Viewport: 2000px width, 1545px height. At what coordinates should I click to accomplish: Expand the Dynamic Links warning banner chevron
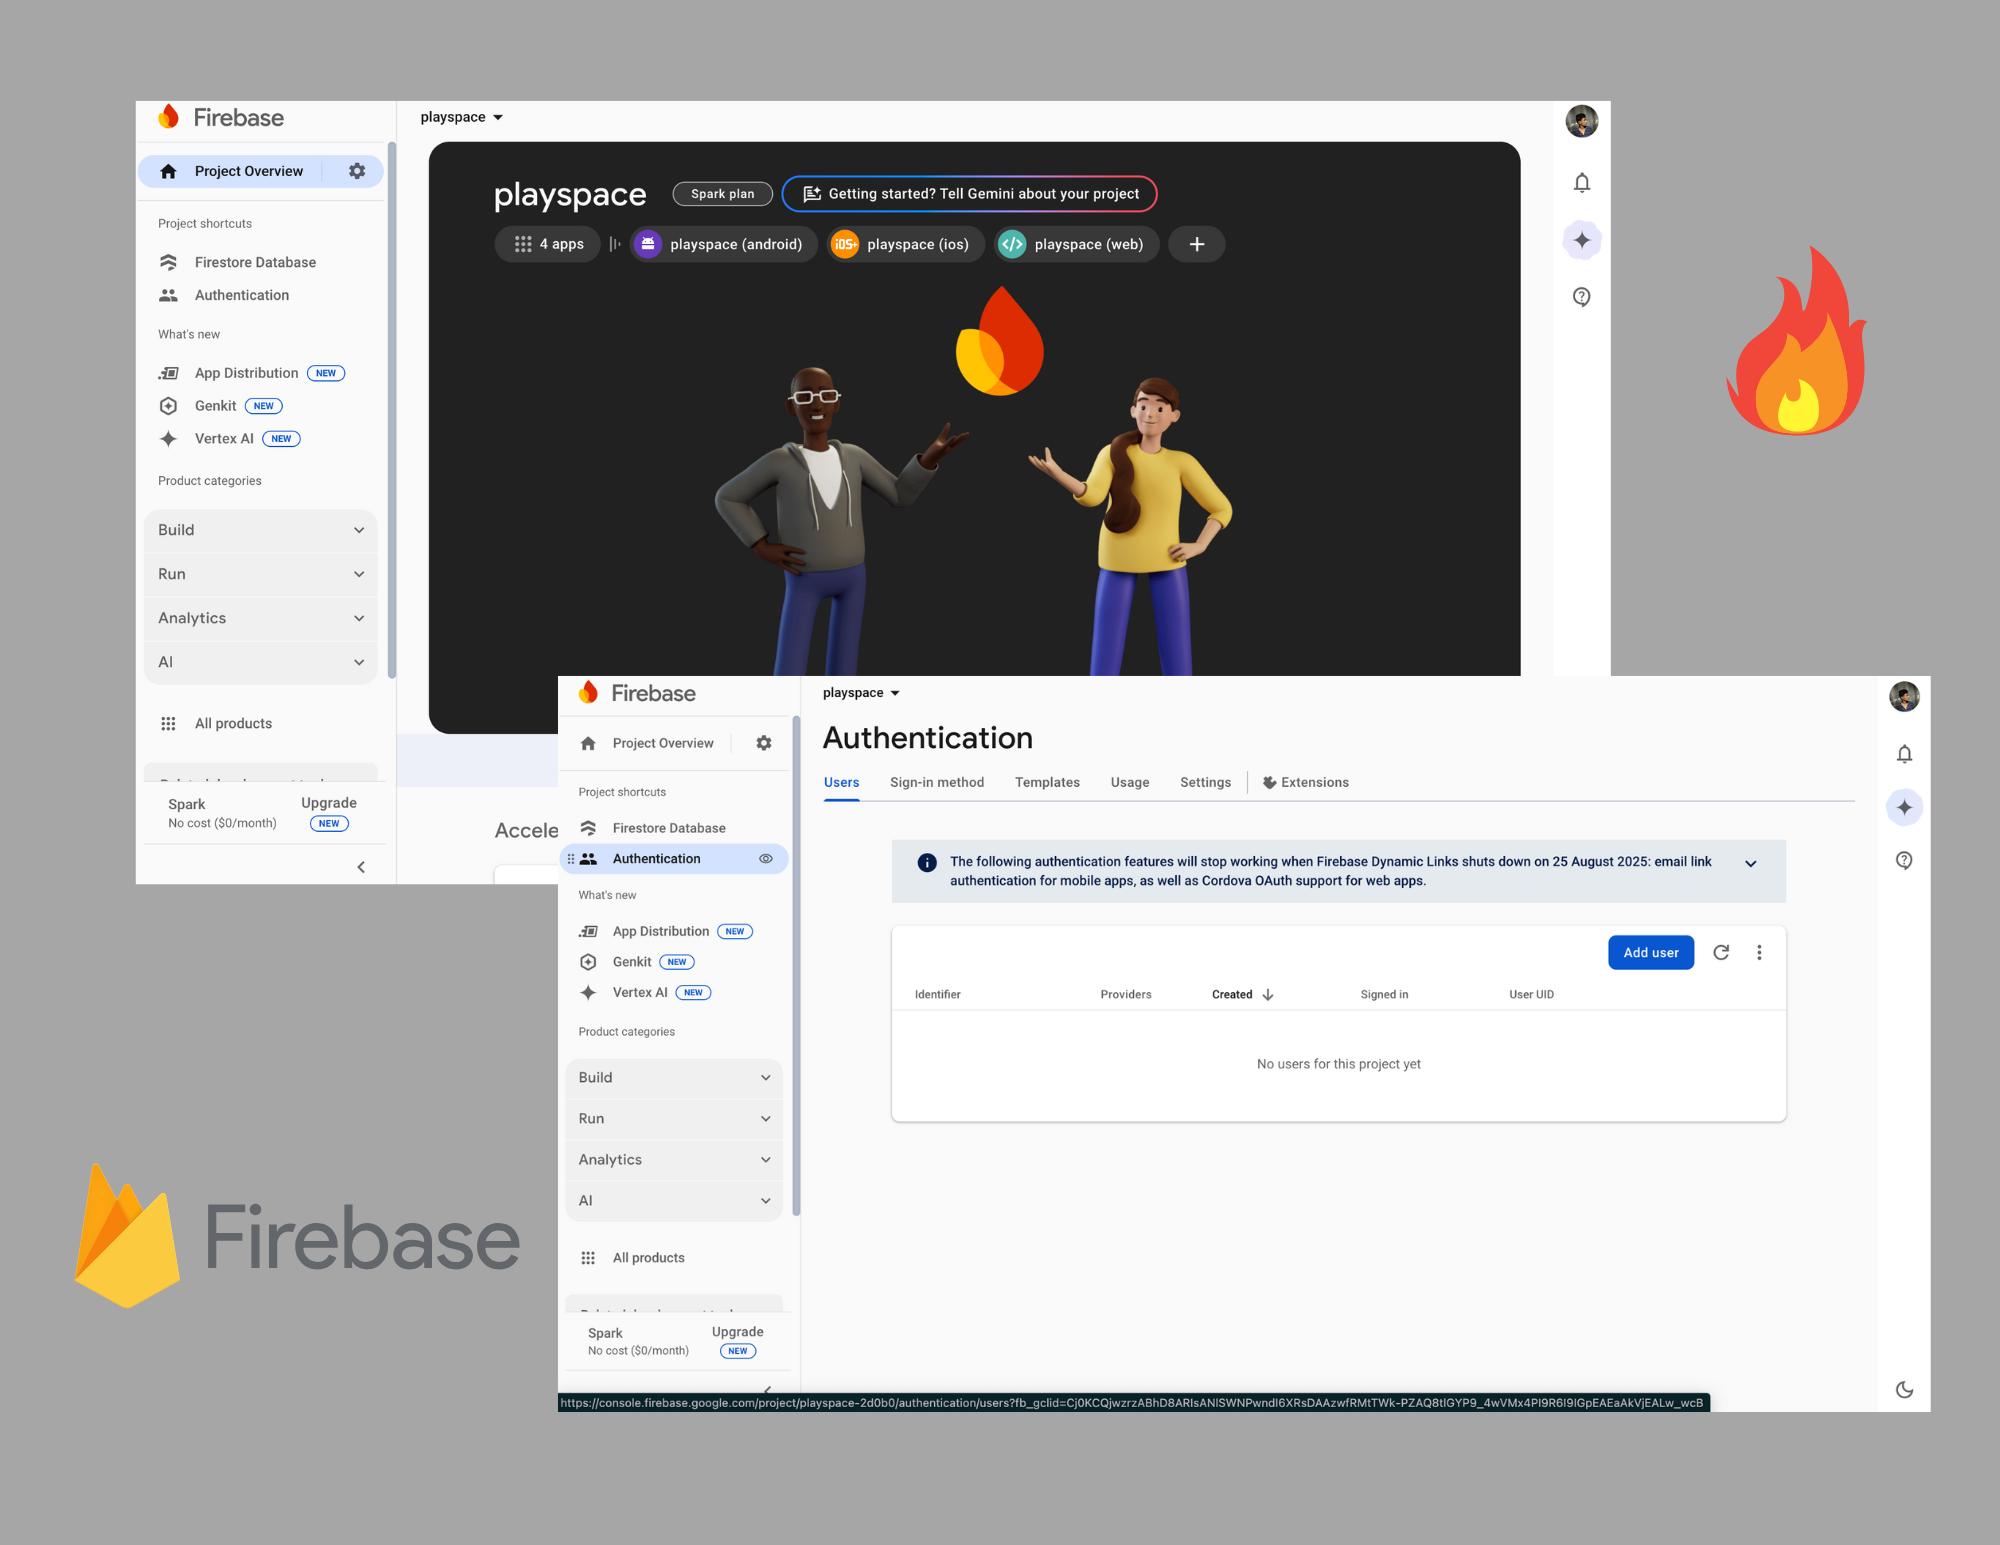click(1751, 864)
